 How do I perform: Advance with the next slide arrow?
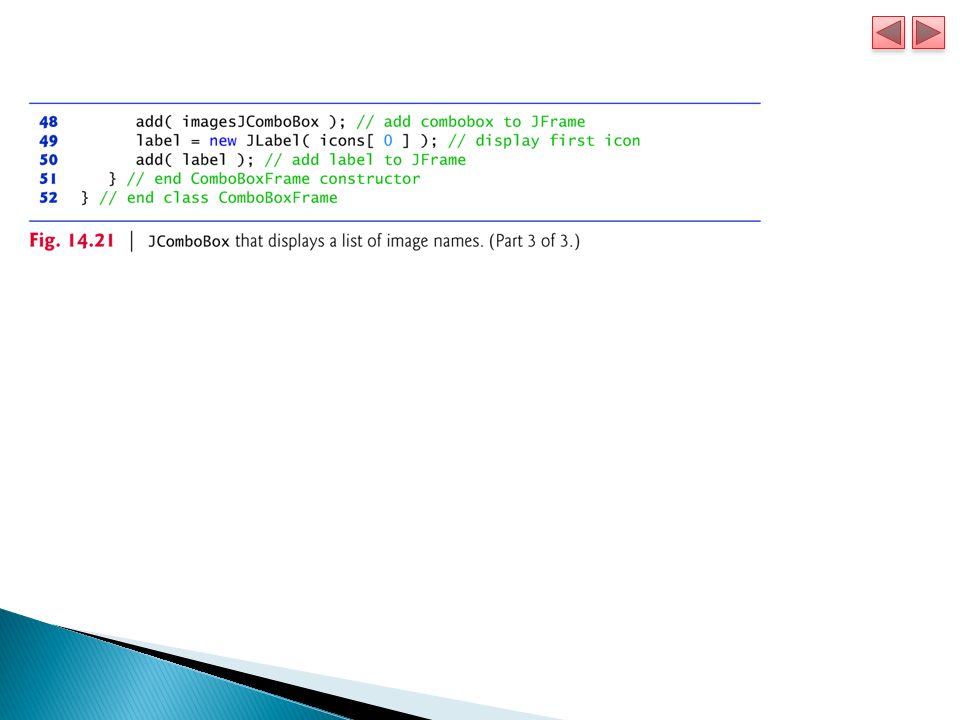click(928, 32)
